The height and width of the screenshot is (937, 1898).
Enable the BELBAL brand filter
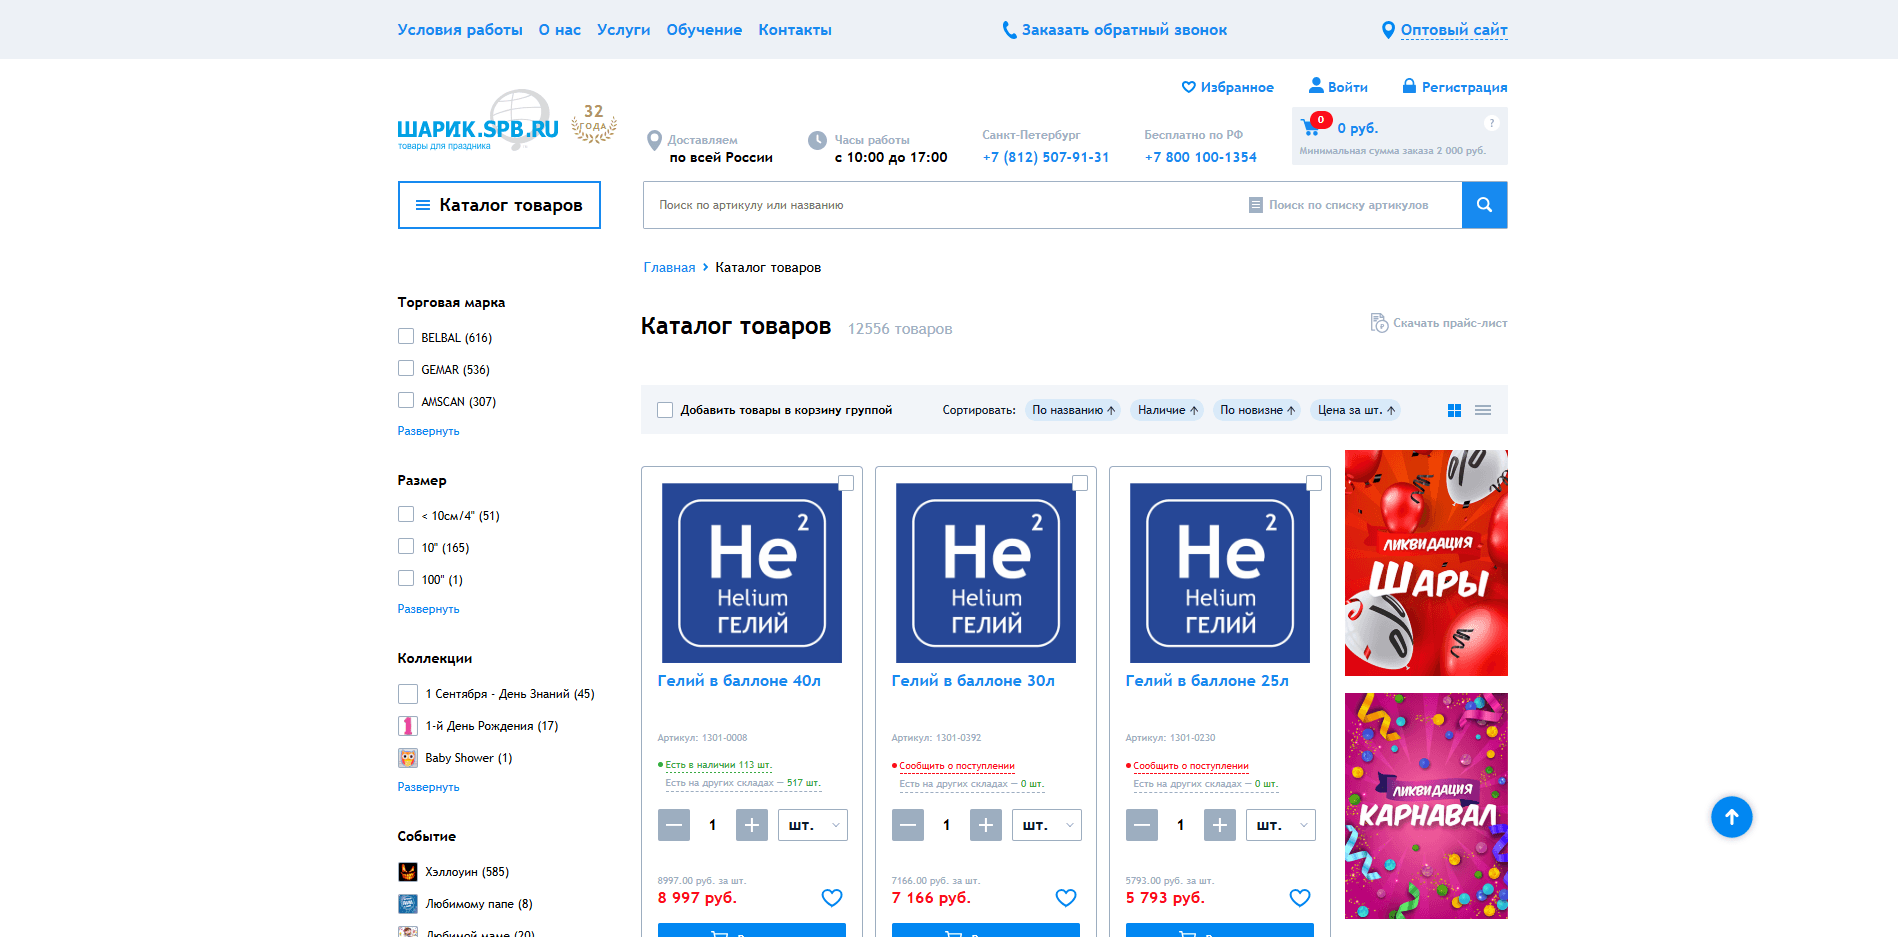point(406,336)
